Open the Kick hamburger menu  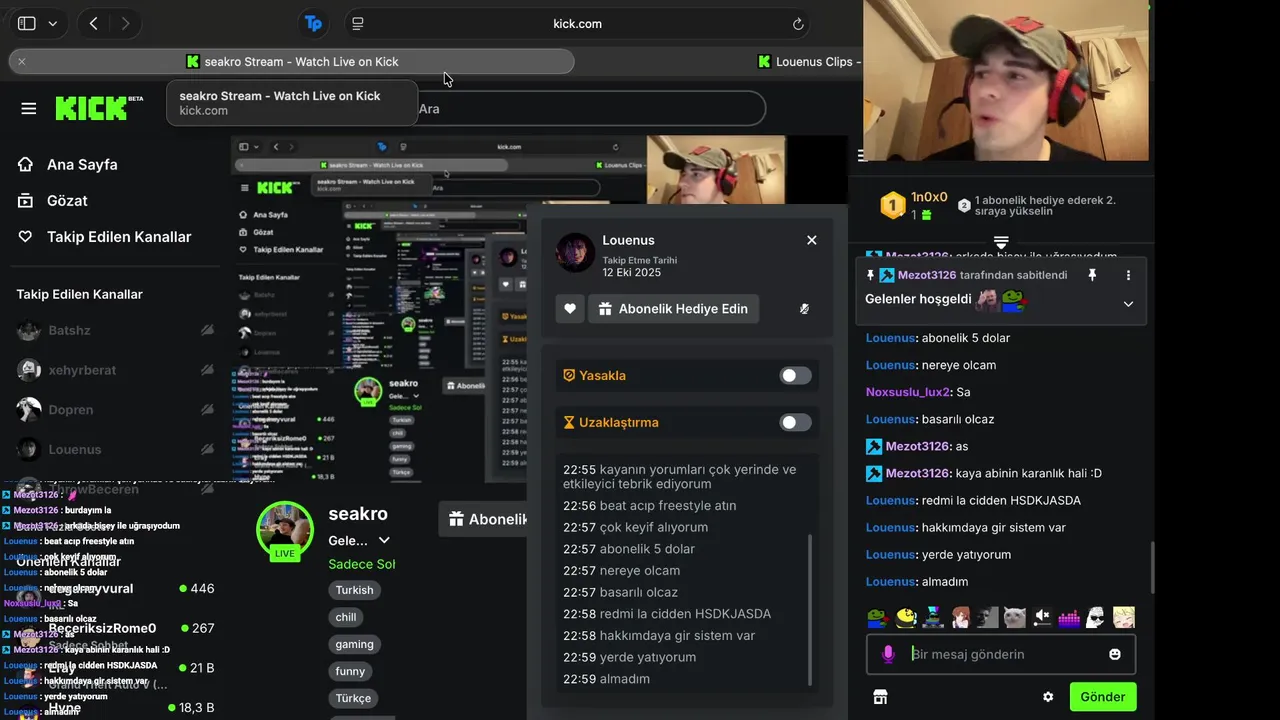[29, 108]
